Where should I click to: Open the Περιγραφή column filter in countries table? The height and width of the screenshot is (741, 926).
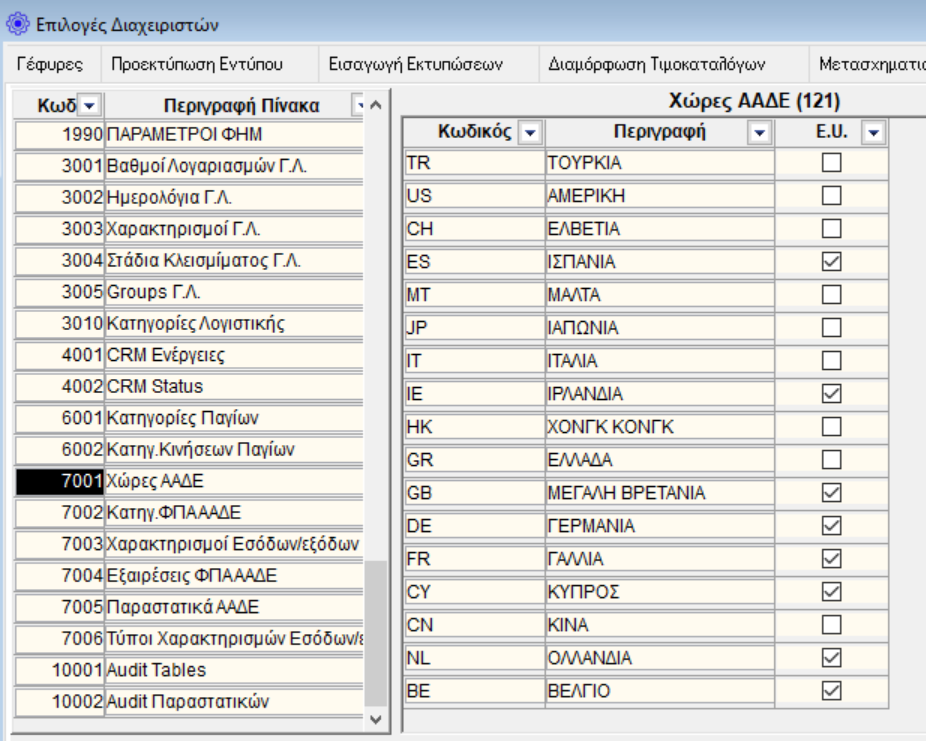pos(760,132)
